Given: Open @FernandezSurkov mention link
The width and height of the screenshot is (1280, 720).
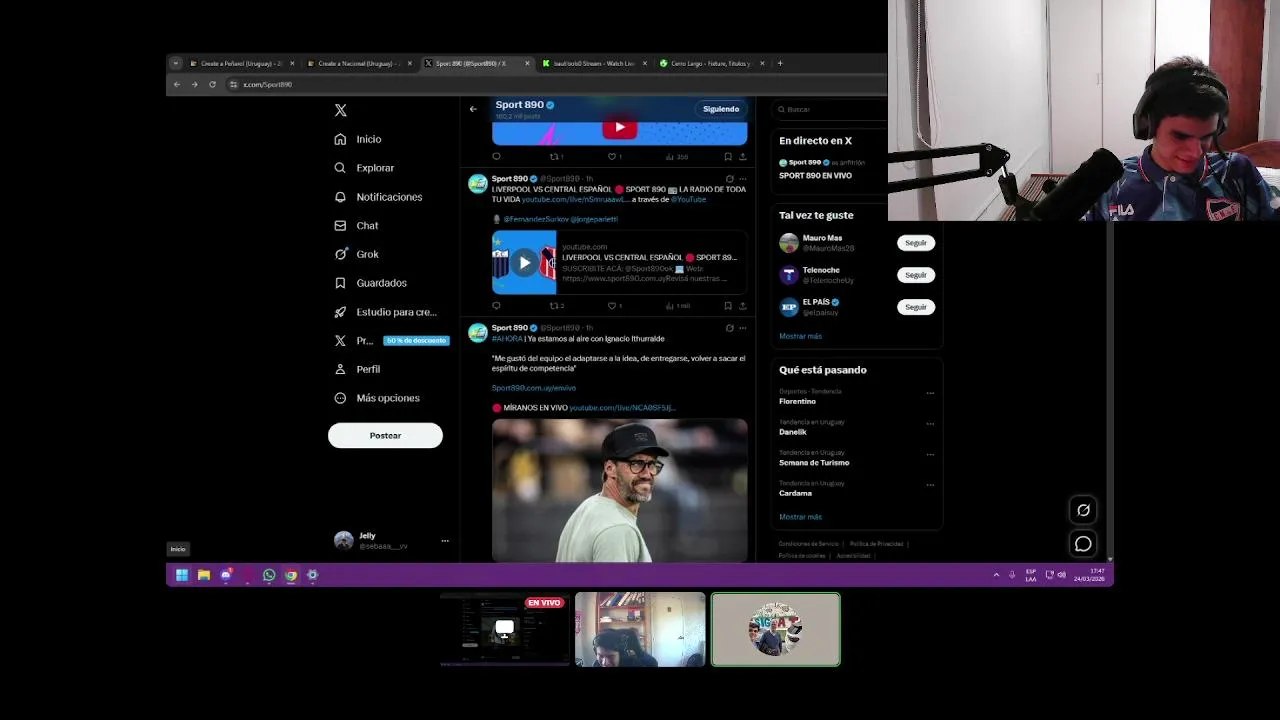Looking at the screenshot, I should (x=535, y=219).
